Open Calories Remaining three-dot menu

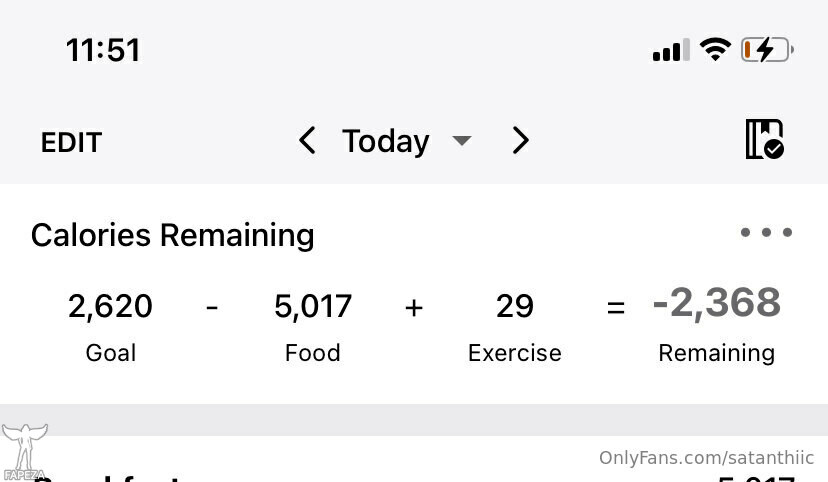tap(766, 232)
